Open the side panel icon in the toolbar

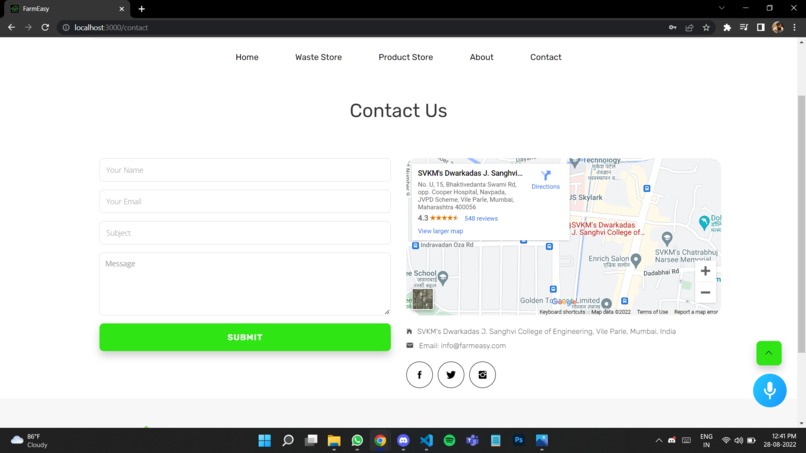[760, 27]
